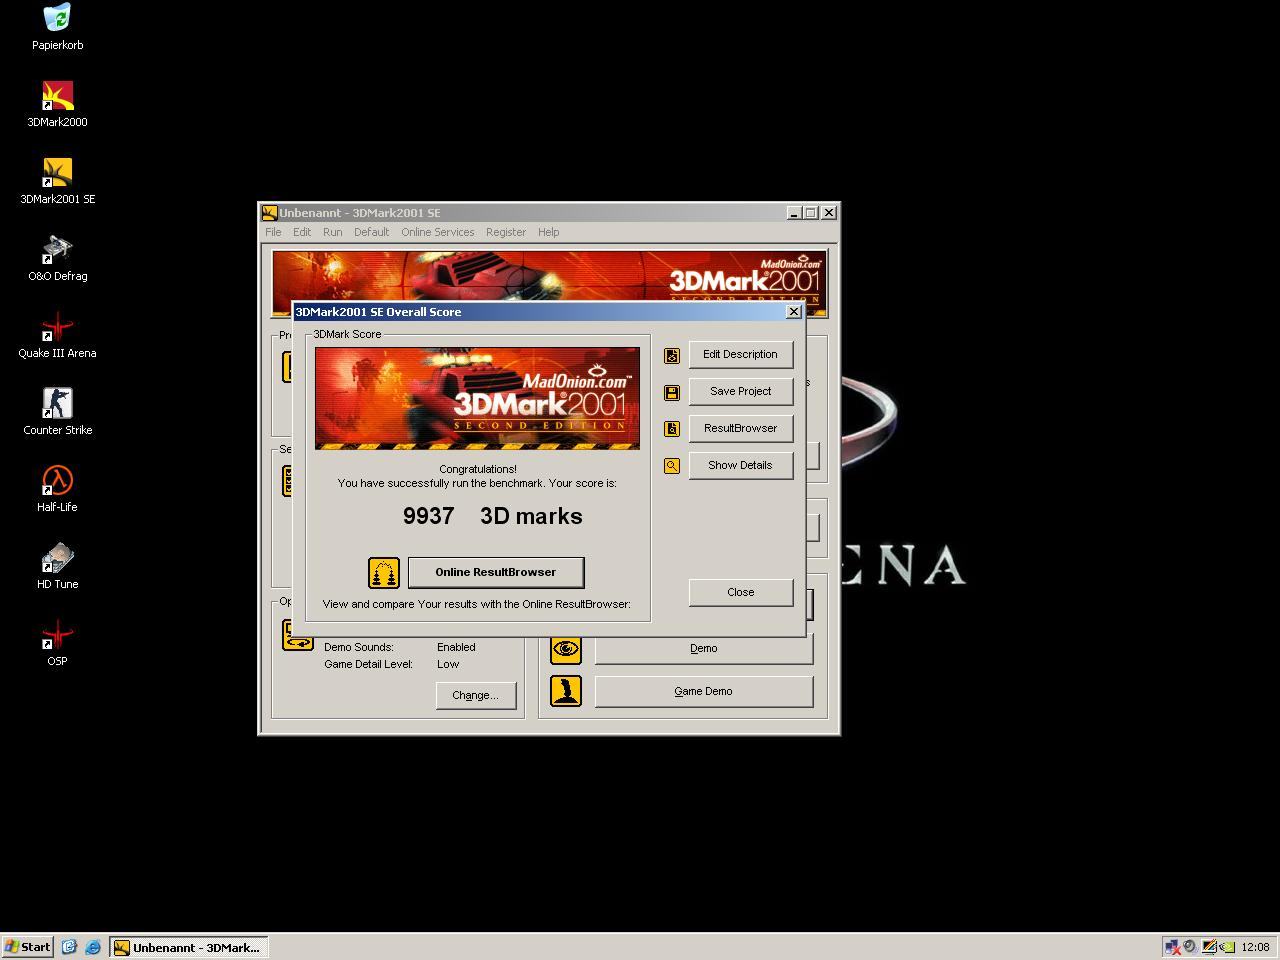1280x960 pixels.
Task: Close the Overall Score dialog with X
Action: pos(794,312)
